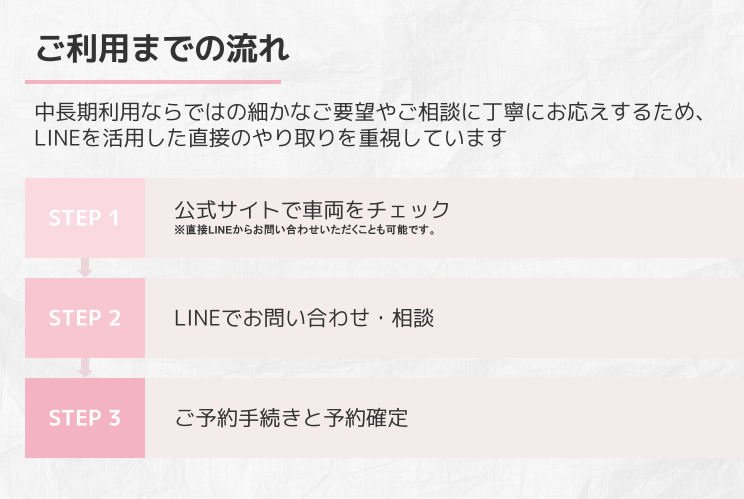The image size is (744, 499).
Task: Click 相談 in the STEP 2 row
Action: pos(415,318)
